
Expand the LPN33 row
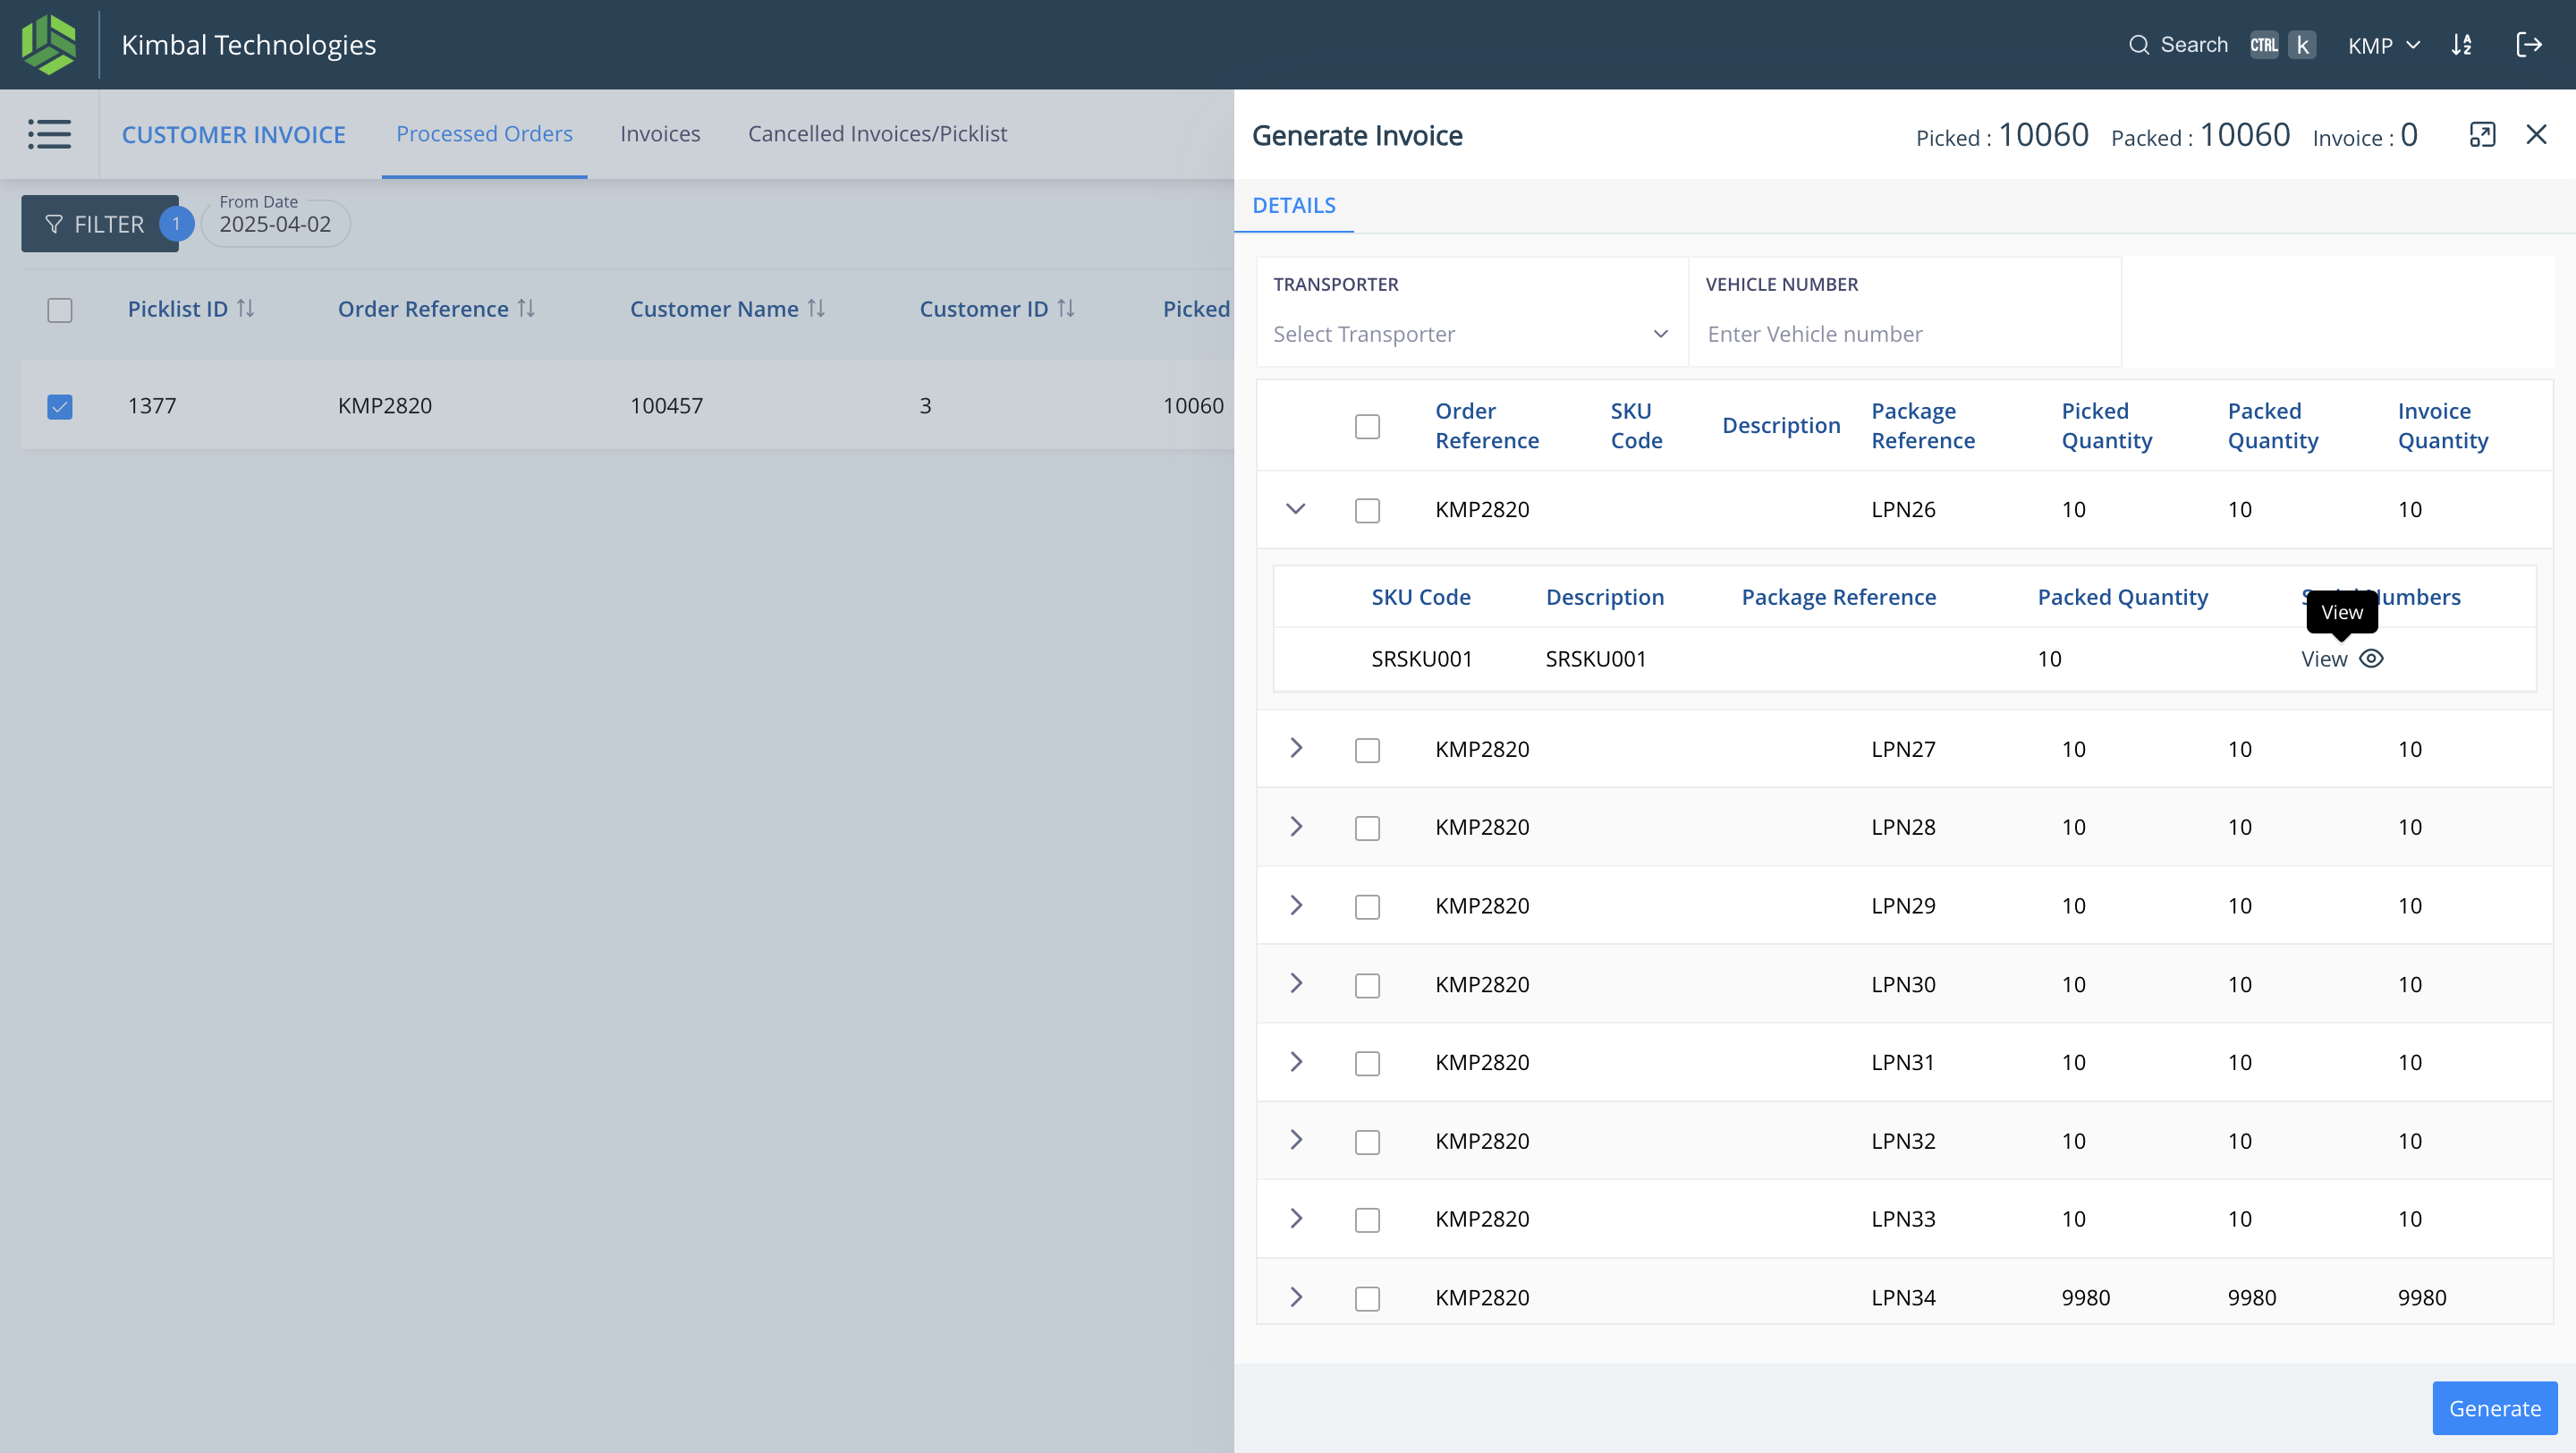[x=1296, y=1218]
